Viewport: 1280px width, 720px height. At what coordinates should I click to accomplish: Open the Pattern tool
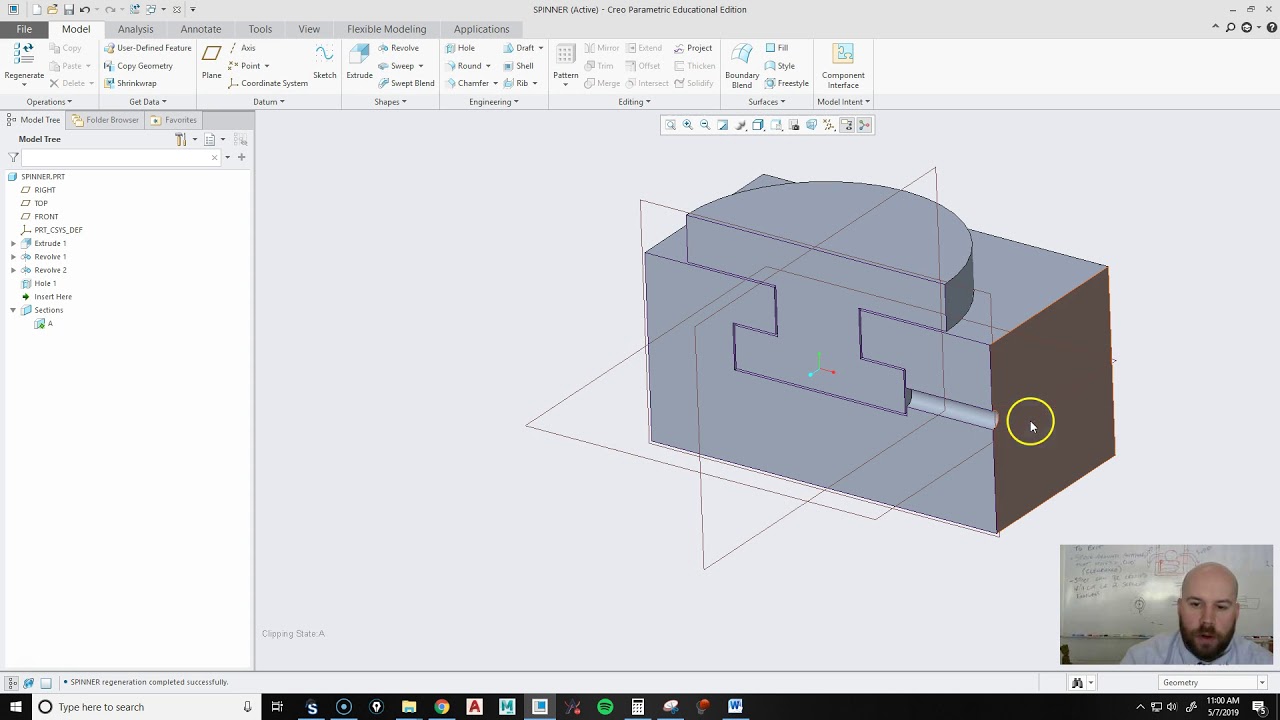pos(565,62)
